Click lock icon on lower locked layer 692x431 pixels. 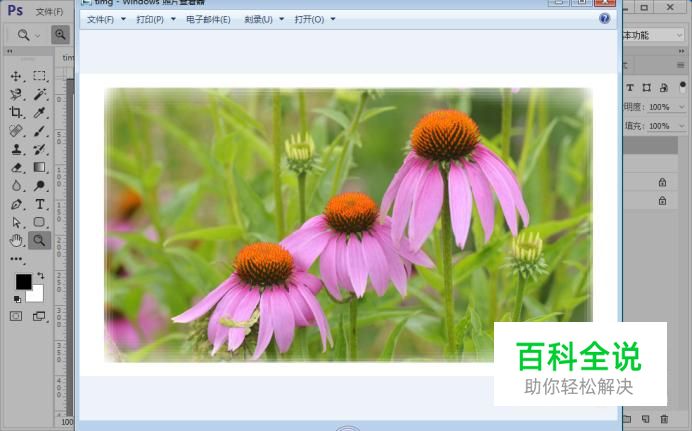tap(662, 201)
